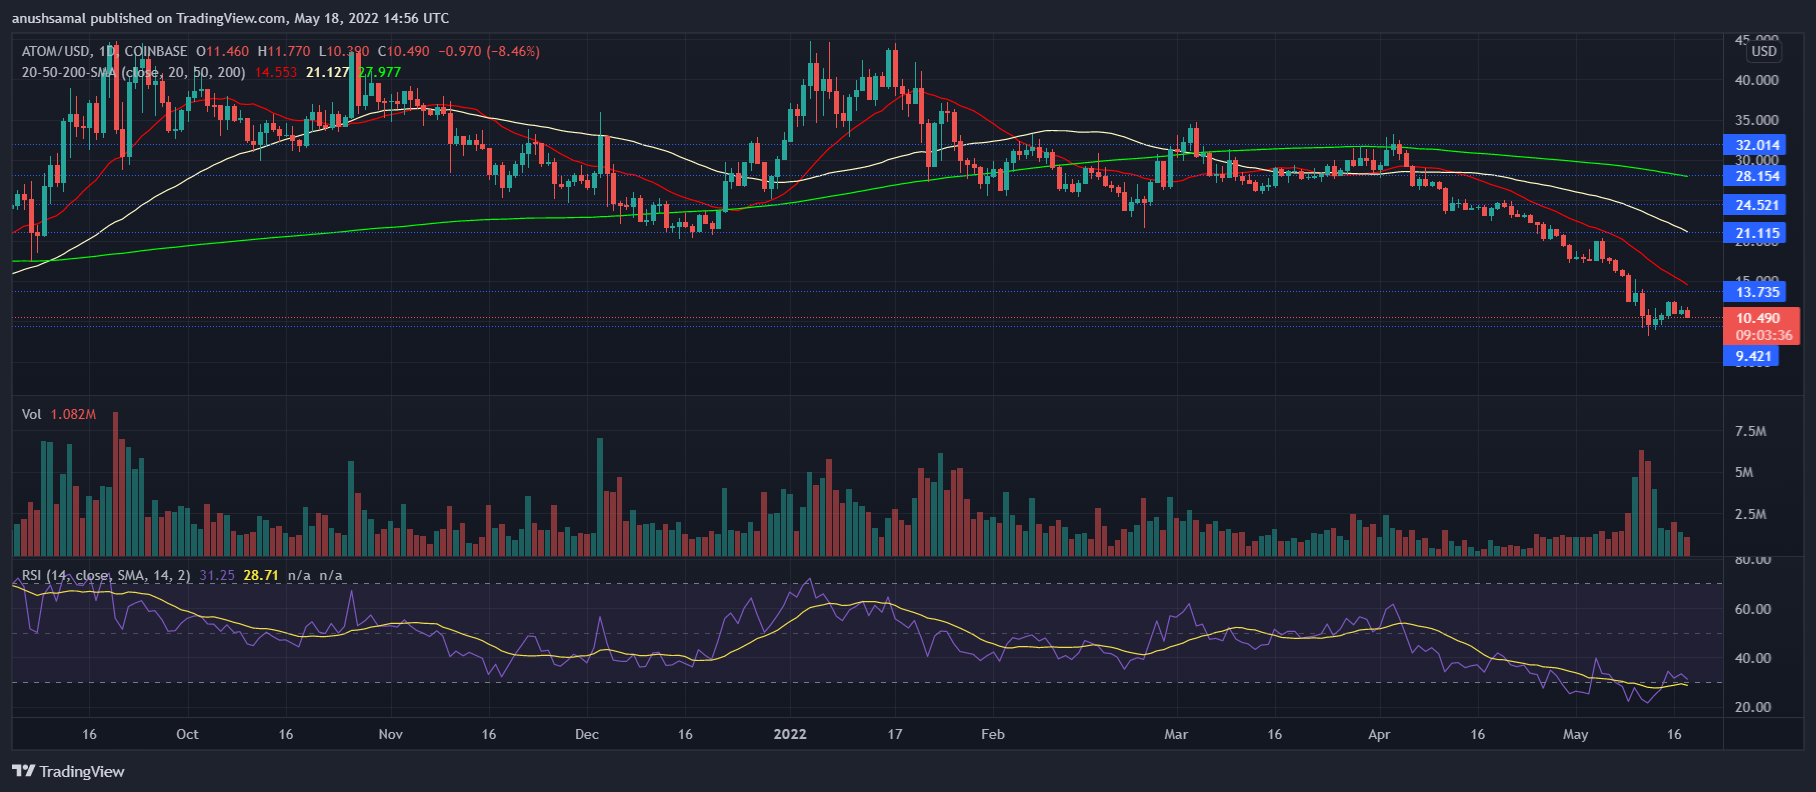Click the white SMA value 21.127
The image size is (1816, 792).
pyautogui.click(x=327, y=72)
